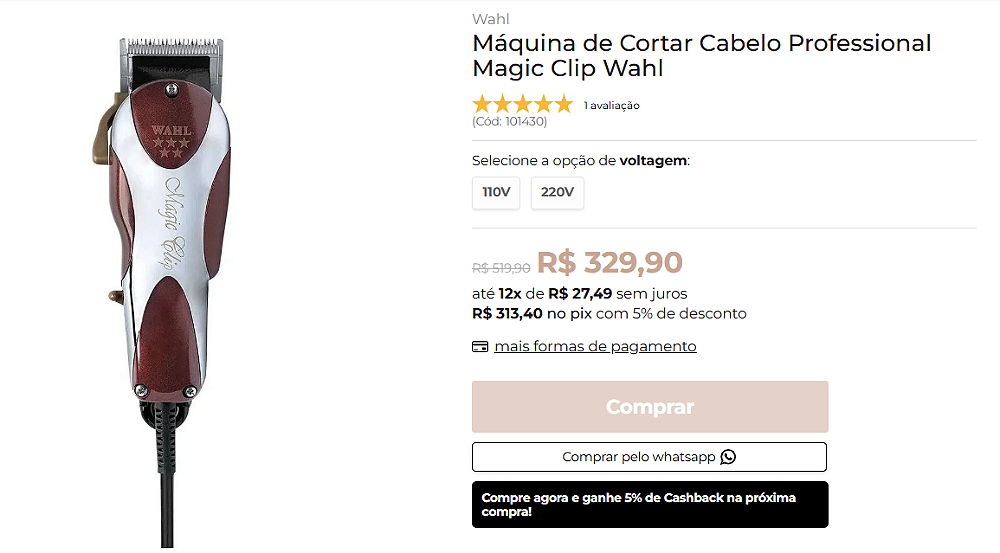Viewport: 1000px width, 553px height.
Task: Click Comprar pelo whatsapp button
Action: coord(649,457)
